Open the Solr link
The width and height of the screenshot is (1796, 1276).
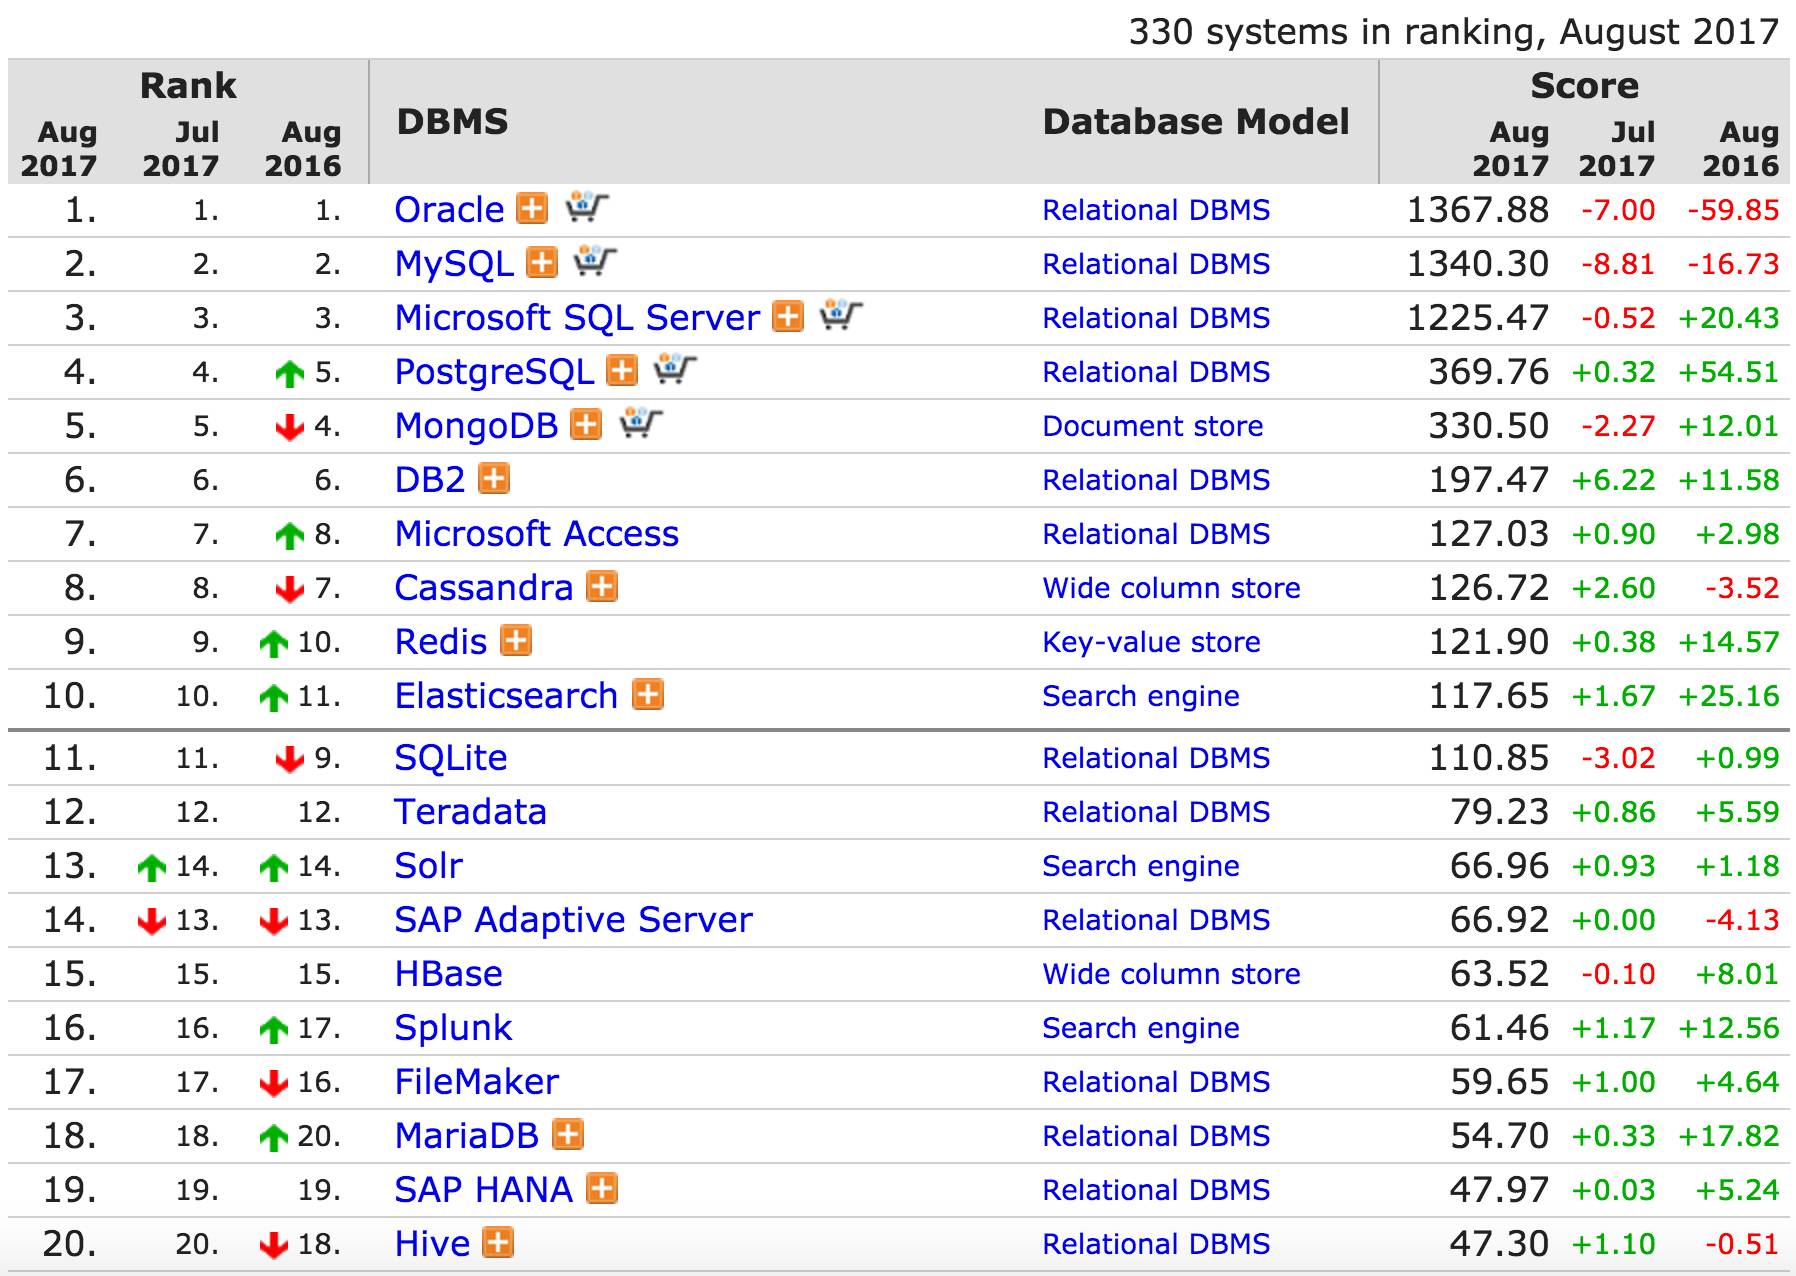[x=429, y=866]
